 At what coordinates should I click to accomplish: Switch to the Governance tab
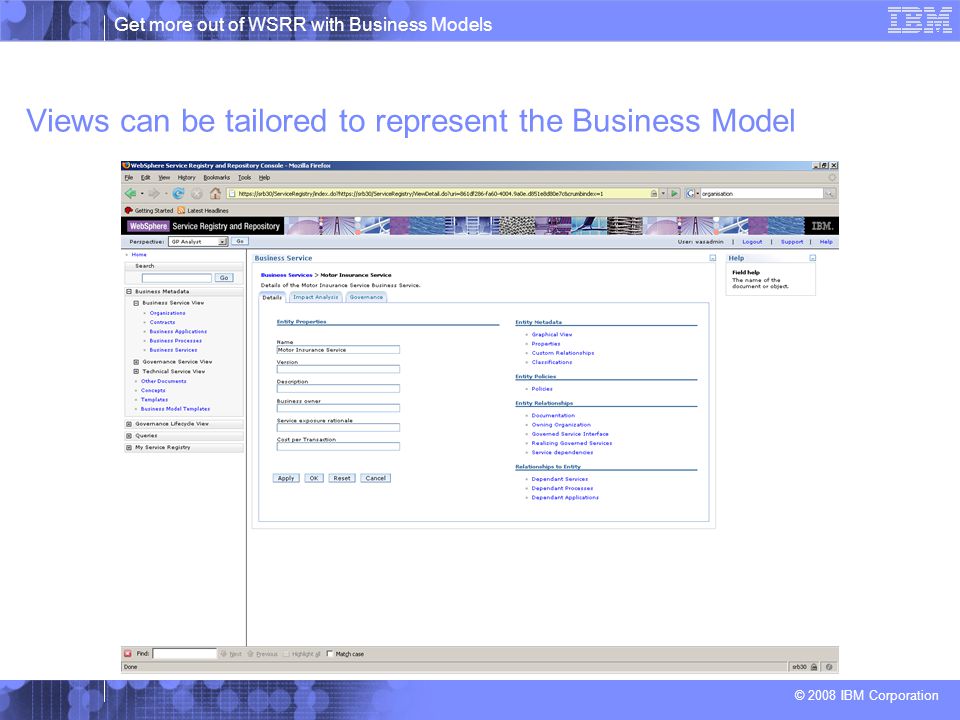point(366,297)
